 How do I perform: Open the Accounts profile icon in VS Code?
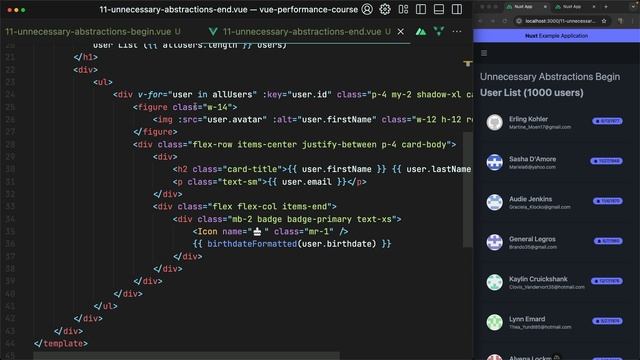click(x=367, y=9)
